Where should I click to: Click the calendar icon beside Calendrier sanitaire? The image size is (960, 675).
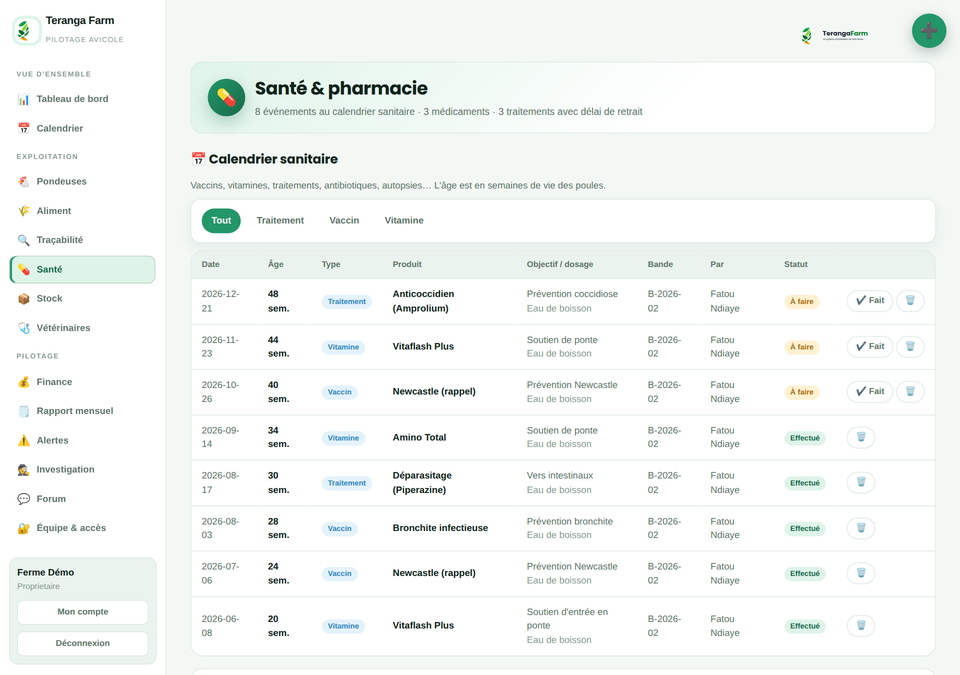198,159
